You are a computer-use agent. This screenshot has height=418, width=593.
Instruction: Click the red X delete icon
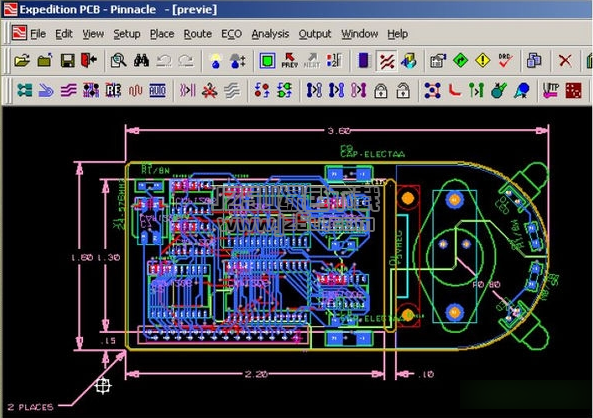565,61
